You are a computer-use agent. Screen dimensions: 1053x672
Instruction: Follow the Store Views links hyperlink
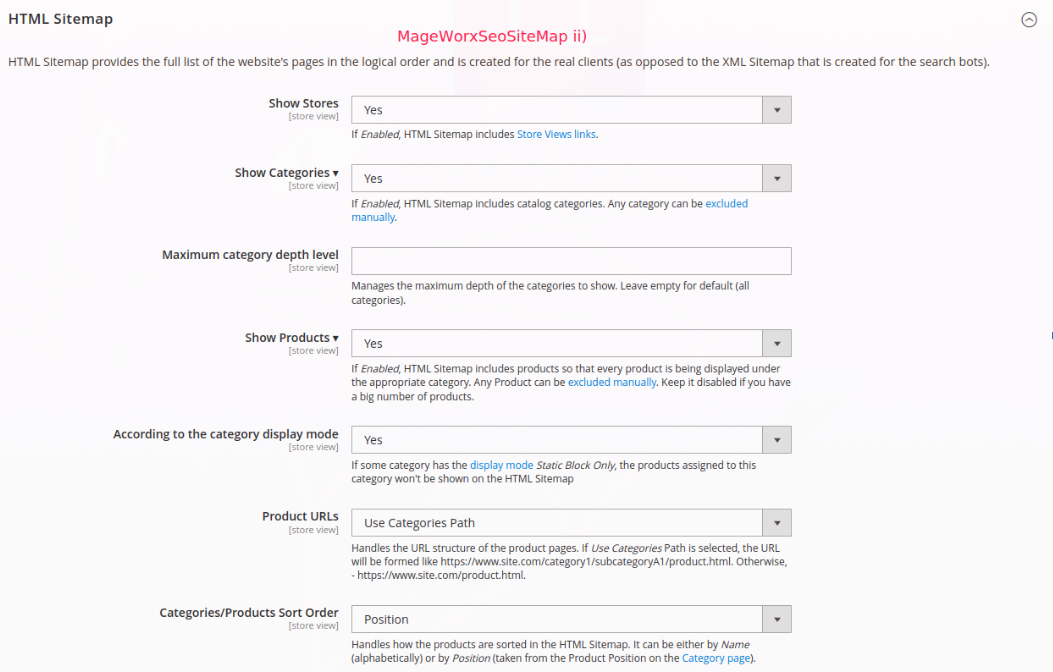(x=556, y=134)
